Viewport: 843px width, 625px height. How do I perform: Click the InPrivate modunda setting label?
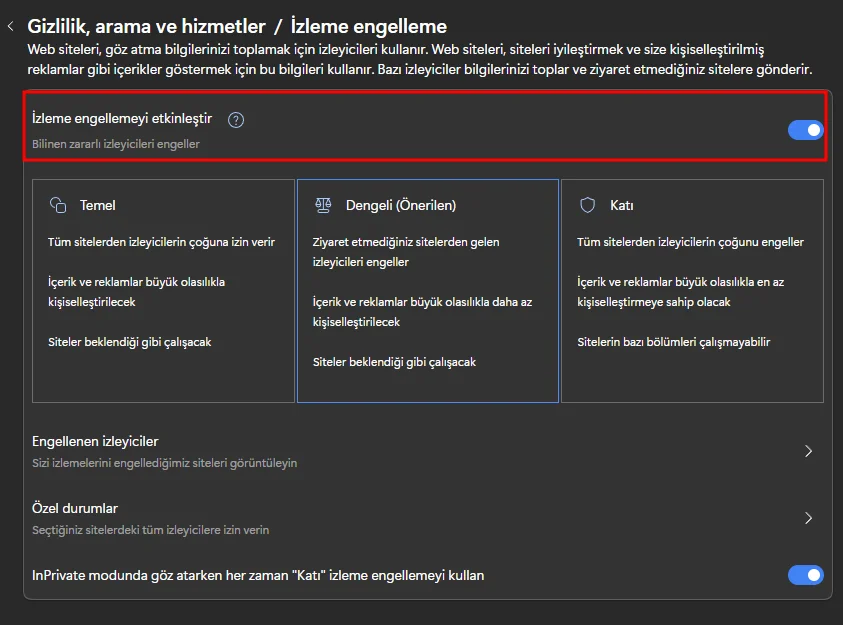(x=258, y=575)
